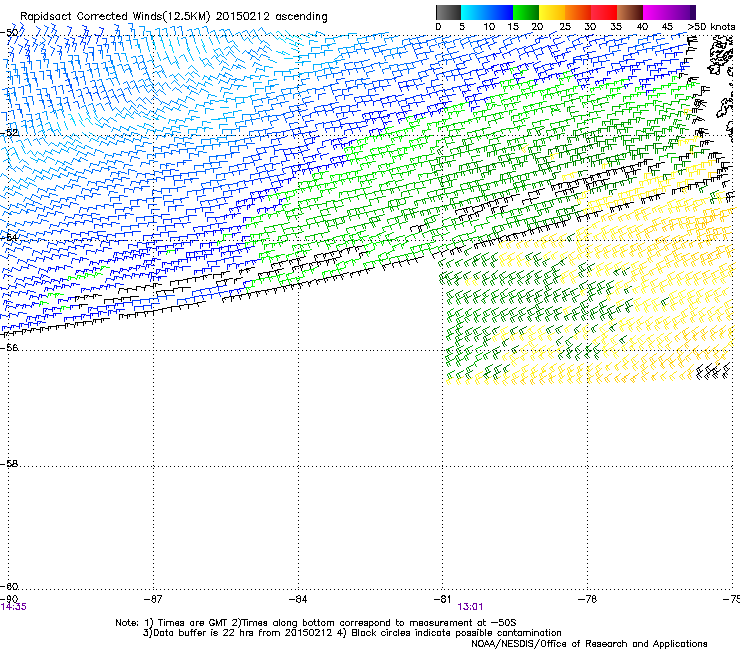The image size is (740, 650).
Task: Click the 'Data buffer is 22 hrs' note line
Action: [352, 633]
